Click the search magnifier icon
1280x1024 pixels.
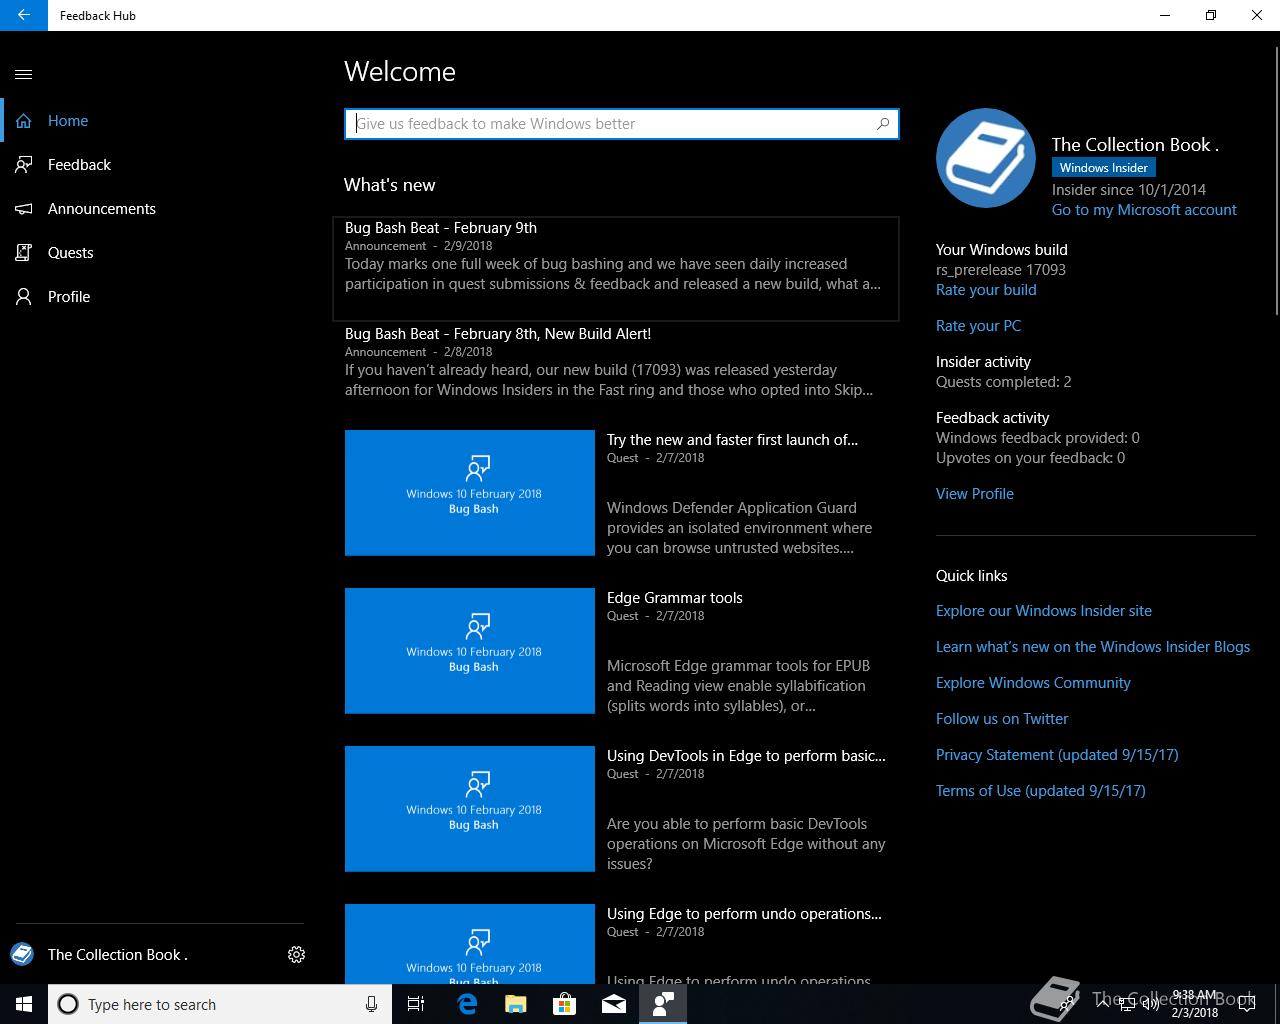[x=883, y=124]
